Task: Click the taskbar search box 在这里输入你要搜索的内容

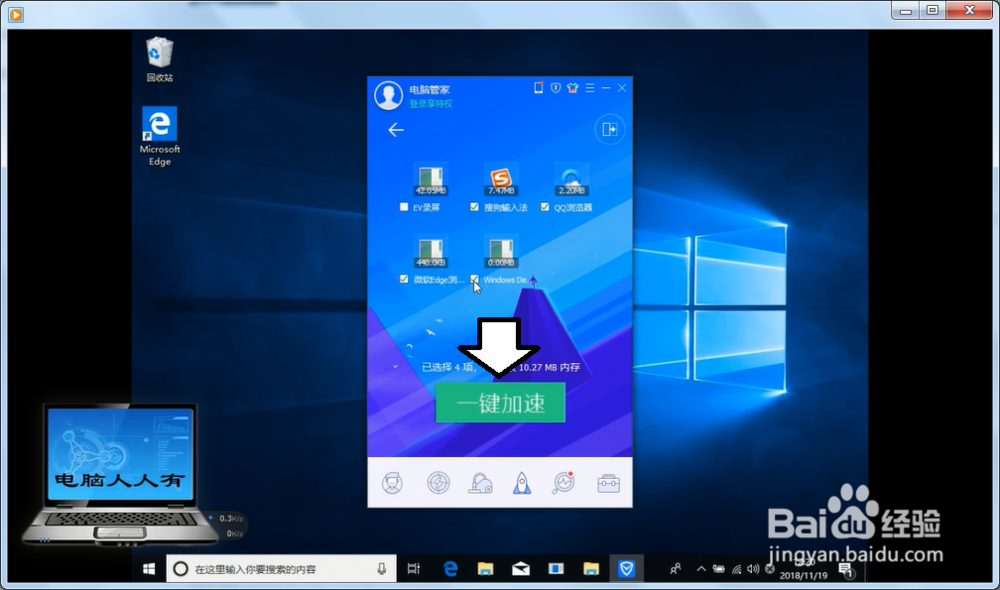Action: click(x=281, y=569)
